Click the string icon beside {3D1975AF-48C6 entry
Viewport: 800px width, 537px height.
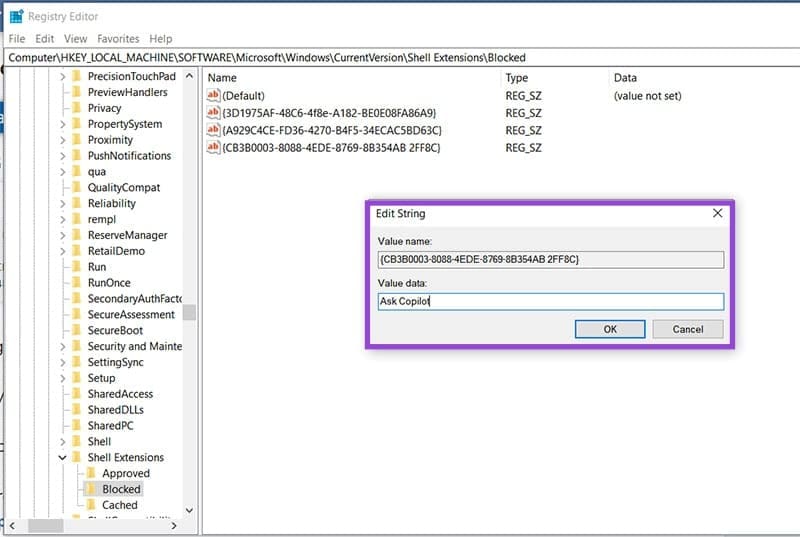tap(213, 113)
